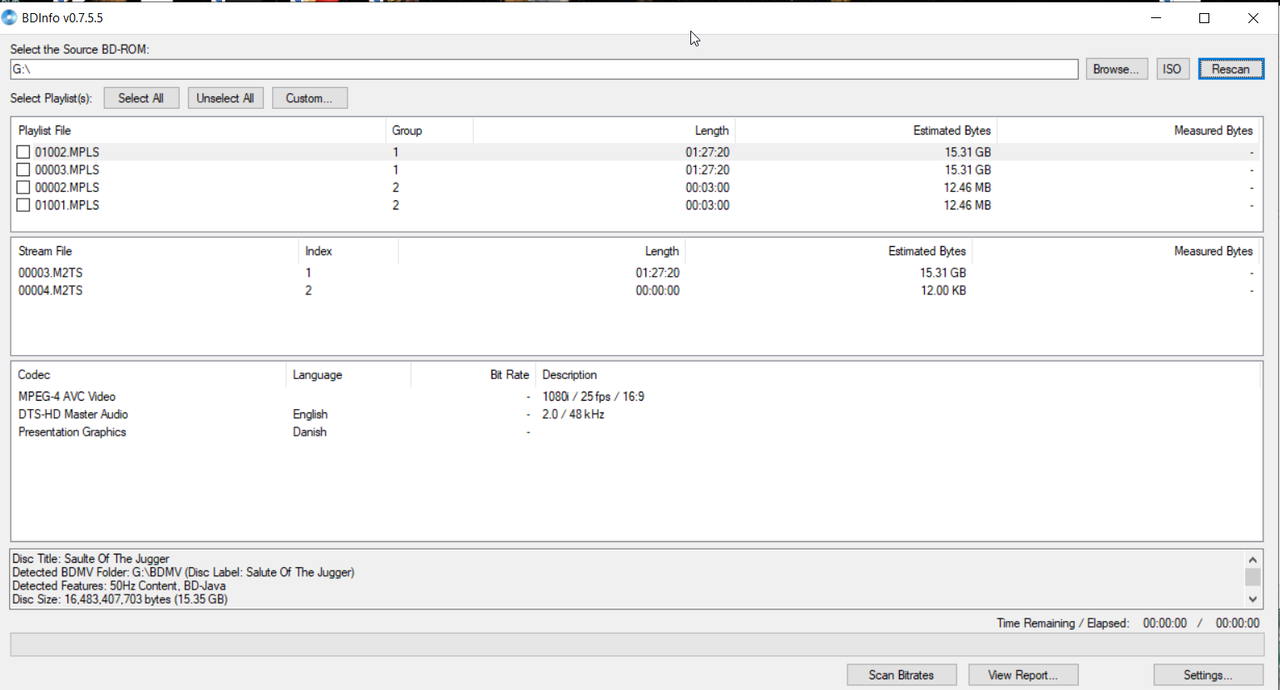The image size is (1280, 690).
Task: Select the DTS-HD Master Audio row
Action: [636, 414]
